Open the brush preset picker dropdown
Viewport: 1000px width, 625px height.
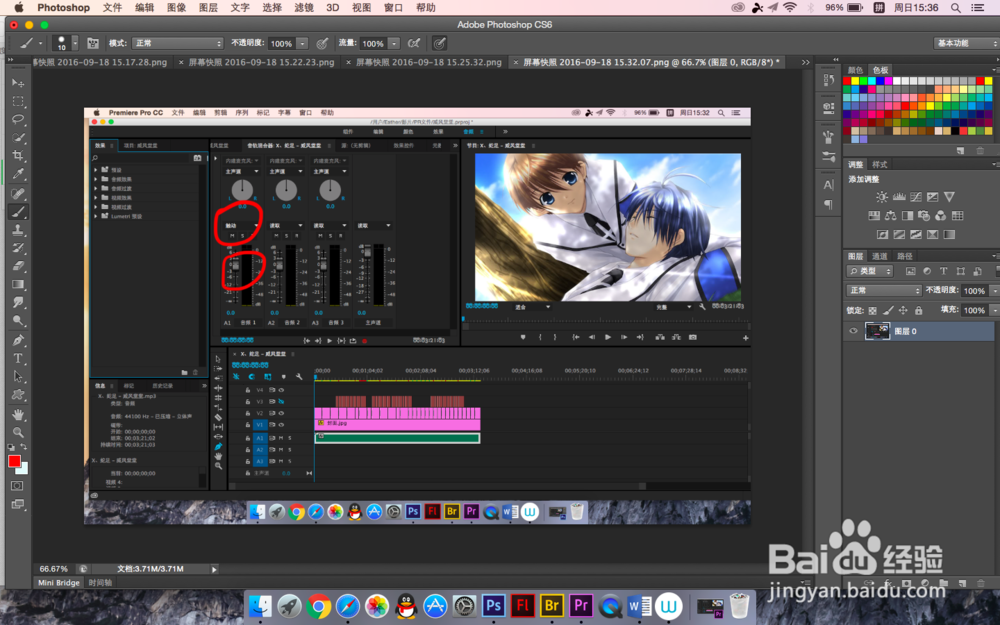(75, 43)
